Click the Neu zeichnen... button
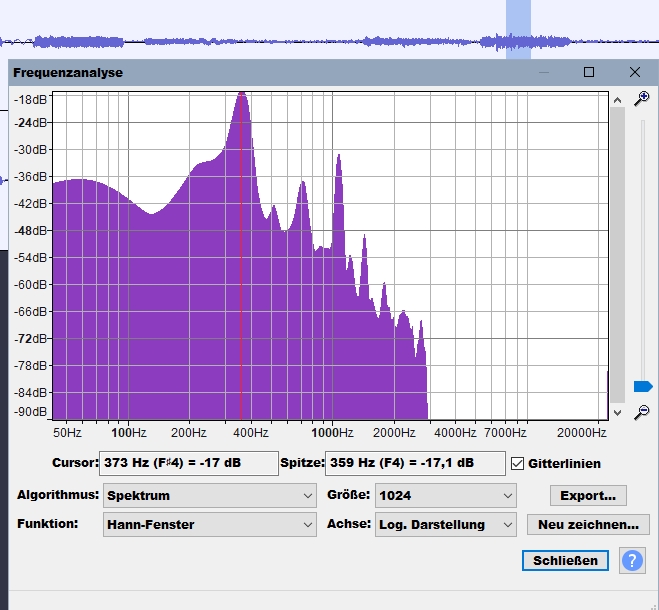The image size is (659, 610). tap(588, 524)
